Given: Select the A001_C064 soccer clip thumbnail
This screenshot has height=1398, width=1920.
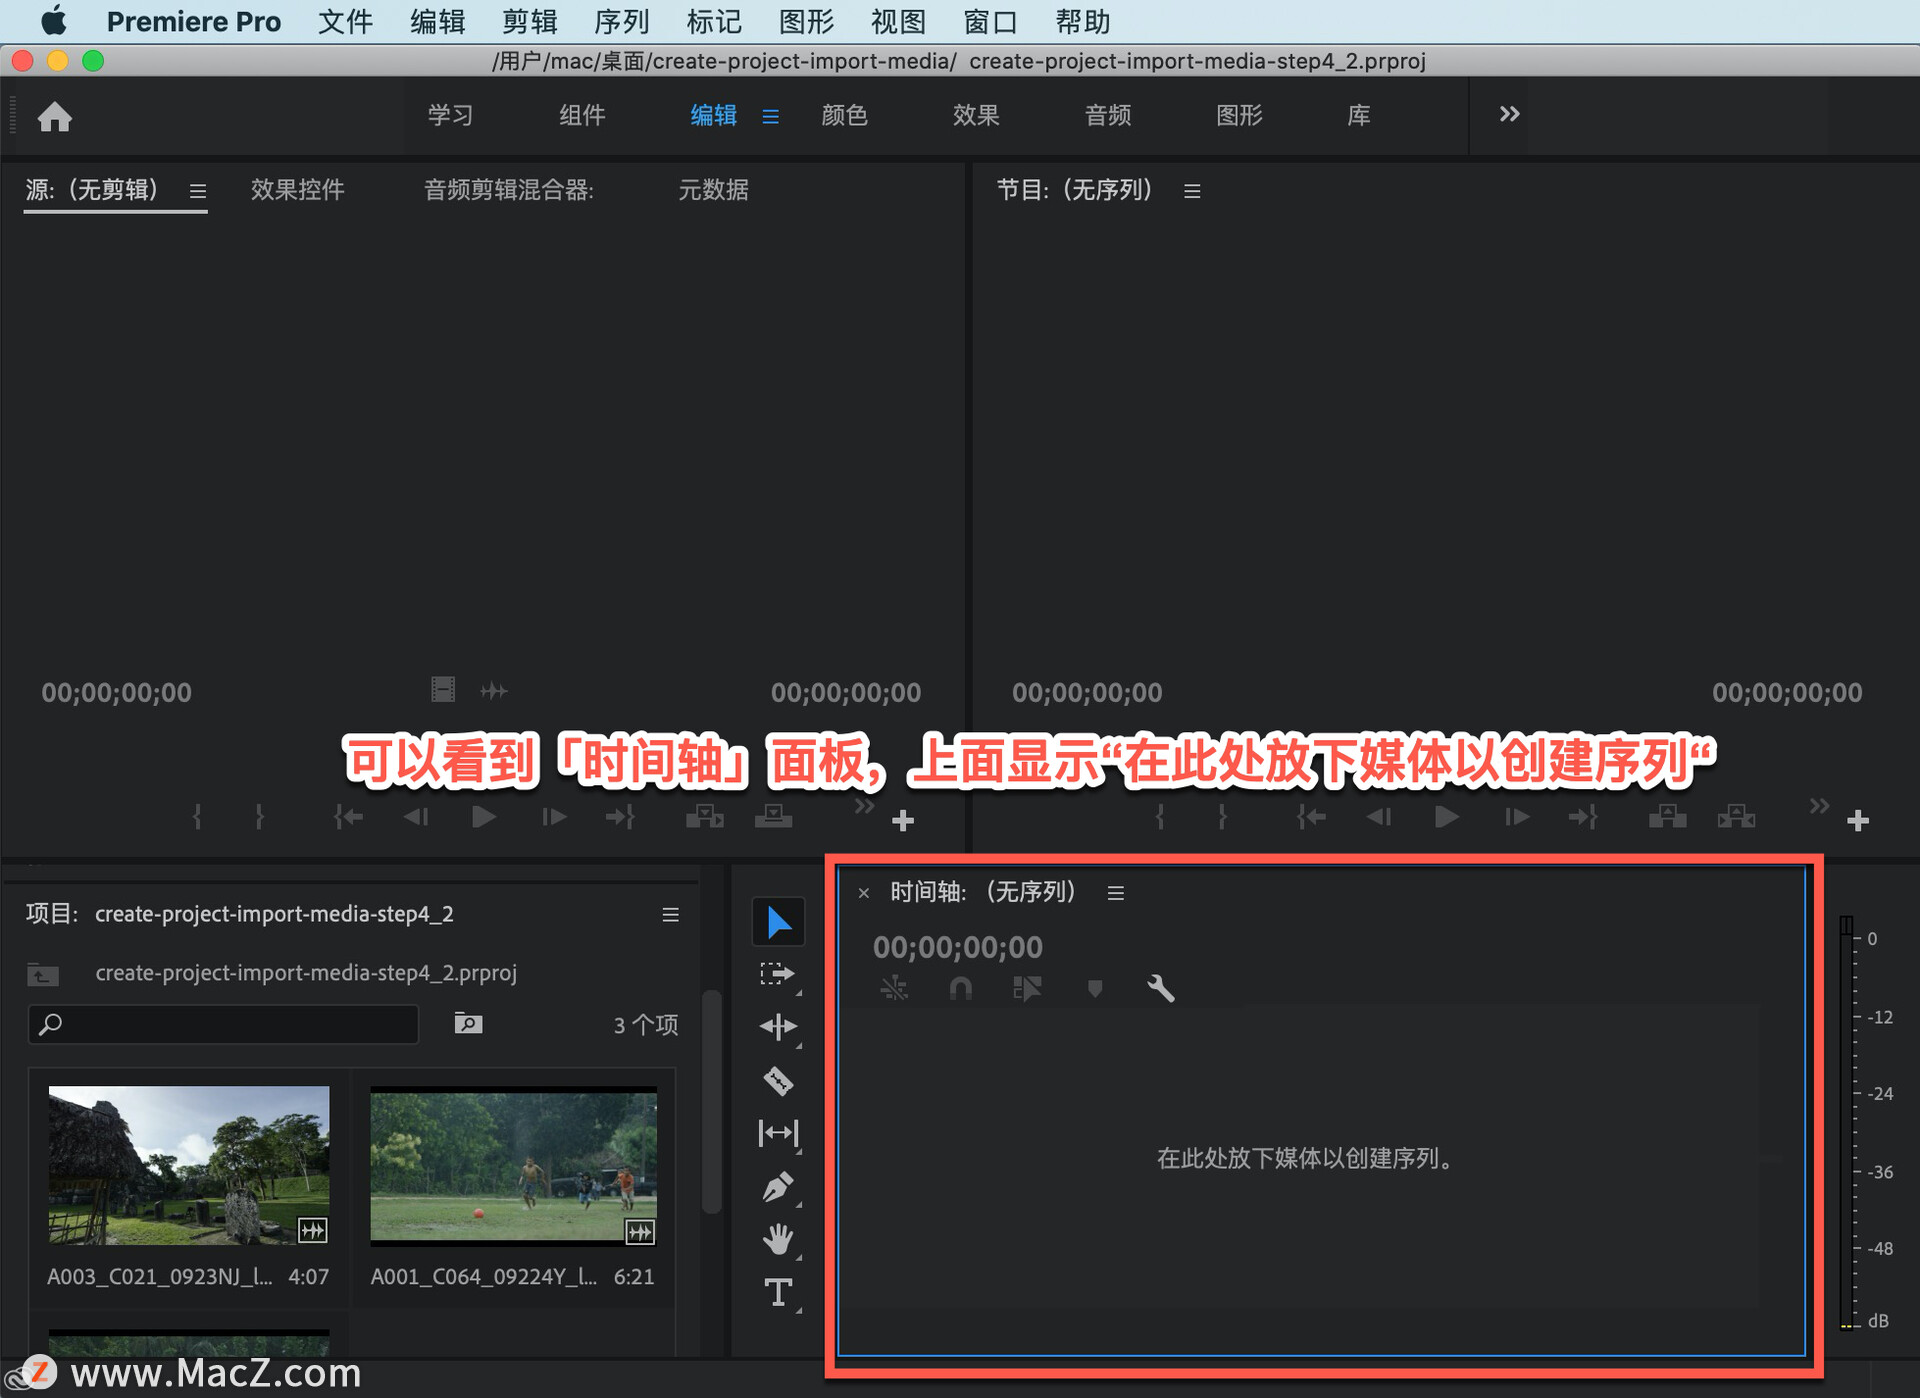Looking at the screenshot, I should pyautogui.click(x=513, y=1165).
